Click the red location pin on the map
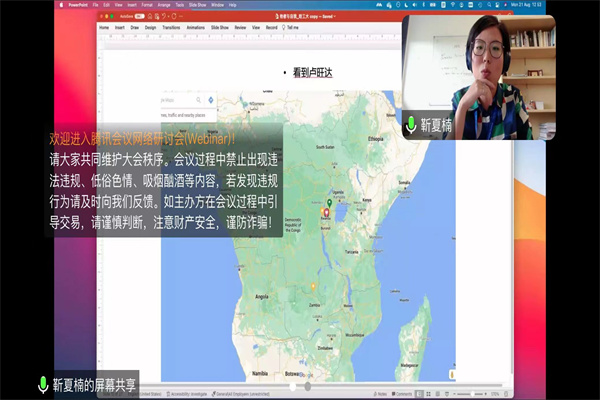 pos(327,213)
